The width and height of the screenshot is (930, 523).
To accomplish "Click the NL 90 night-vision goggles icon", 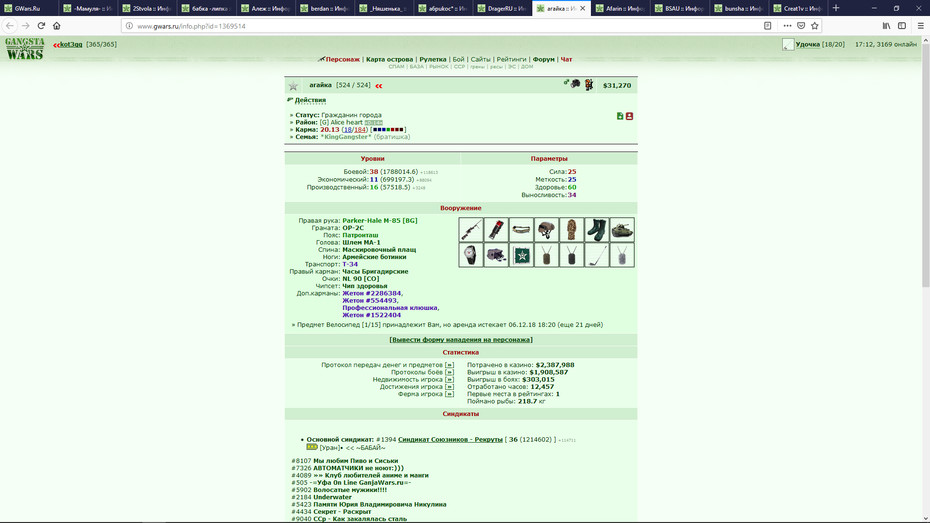I will tap(496, 255).
